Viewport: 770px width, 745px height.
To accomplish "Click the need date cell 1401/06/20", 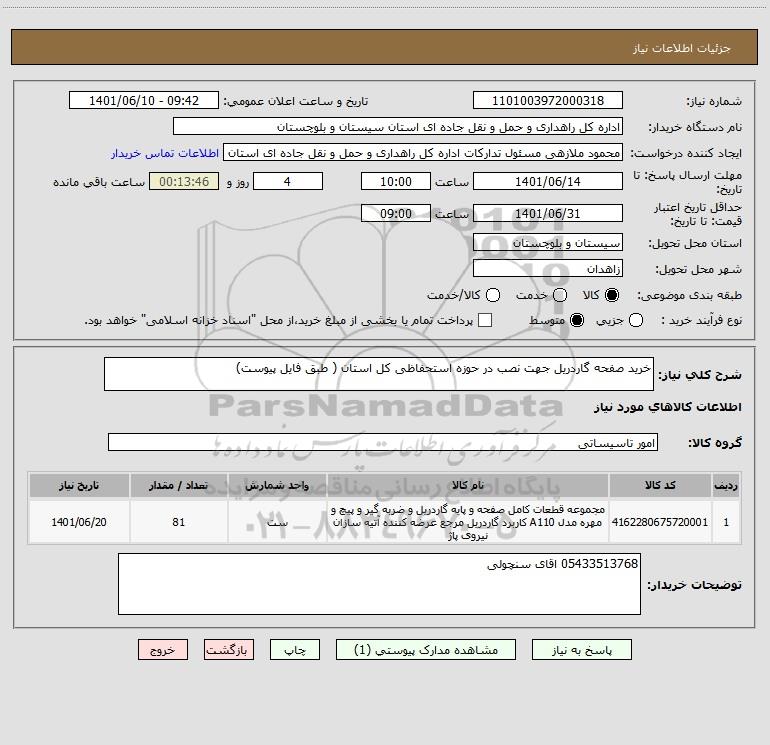I will coord(79,522).
